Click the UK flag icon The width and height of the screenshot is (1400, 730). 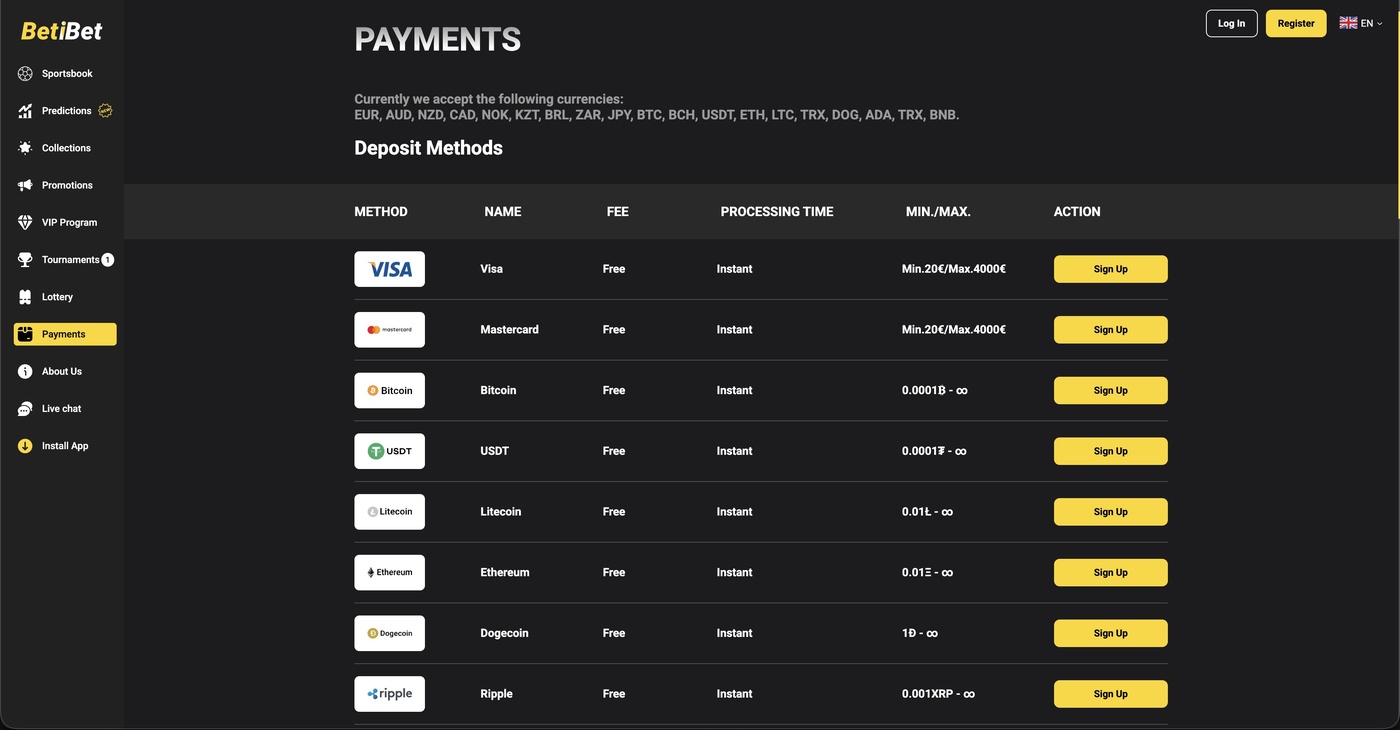click(1348, 23)
